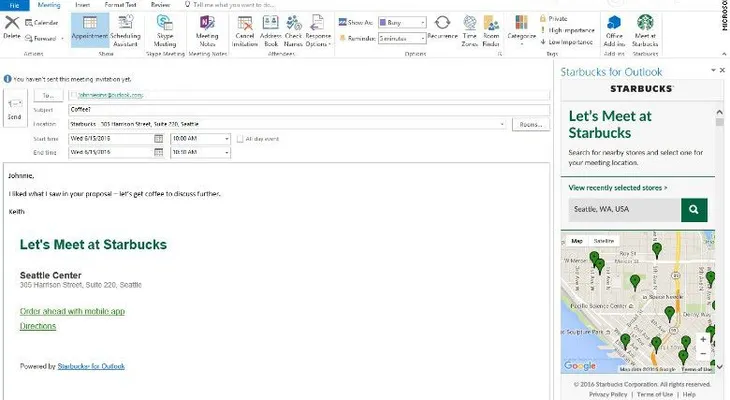Viewport: 730px width, 400px height.
Task: Open the end time 10:30 AM dropdown
Action: (x=227, y=152)
